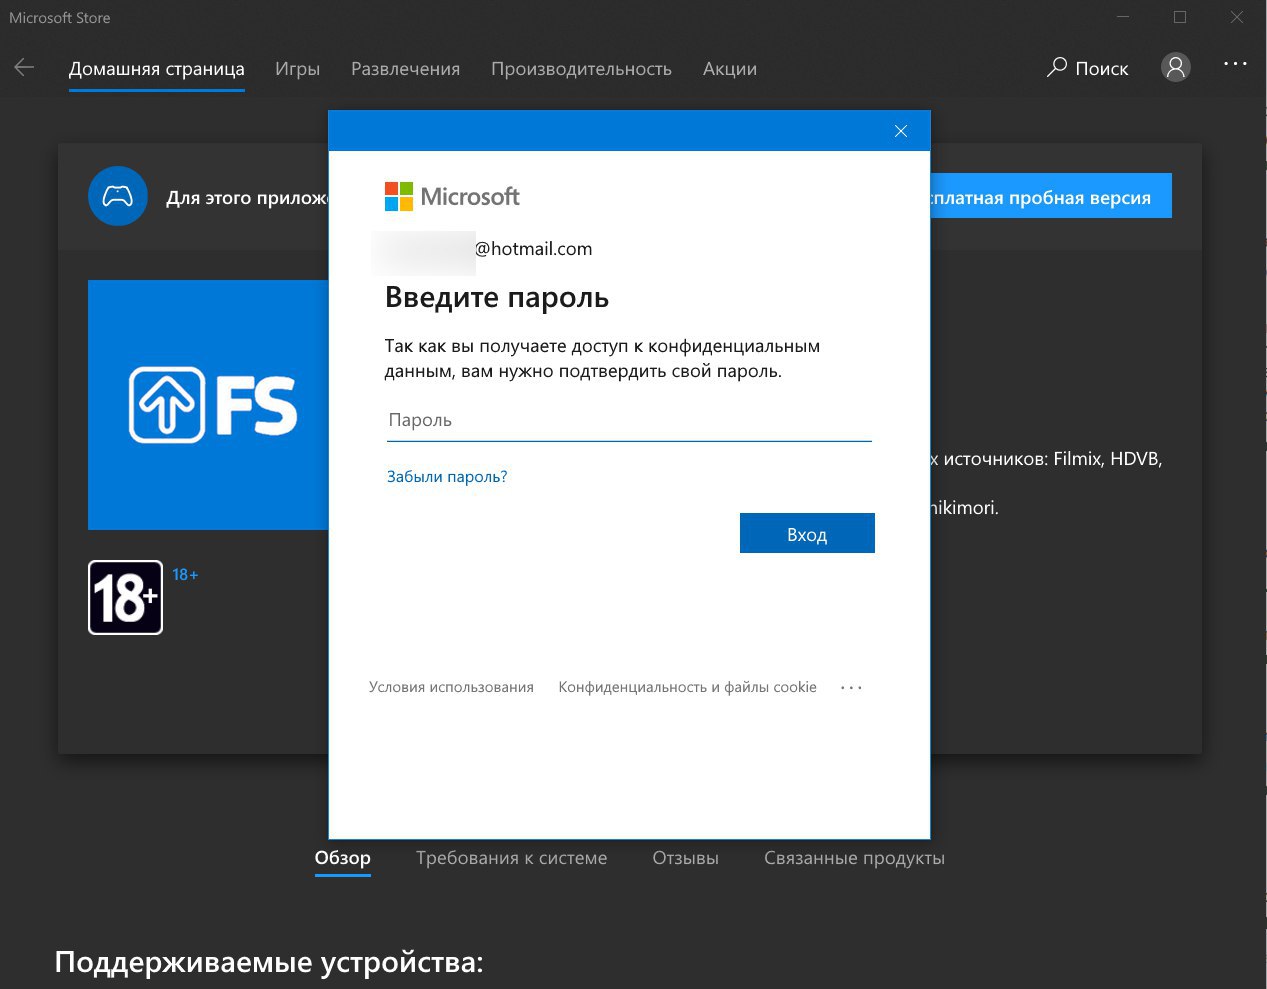
Task: Click the FS app logo thumbnail
Action: 208,405
